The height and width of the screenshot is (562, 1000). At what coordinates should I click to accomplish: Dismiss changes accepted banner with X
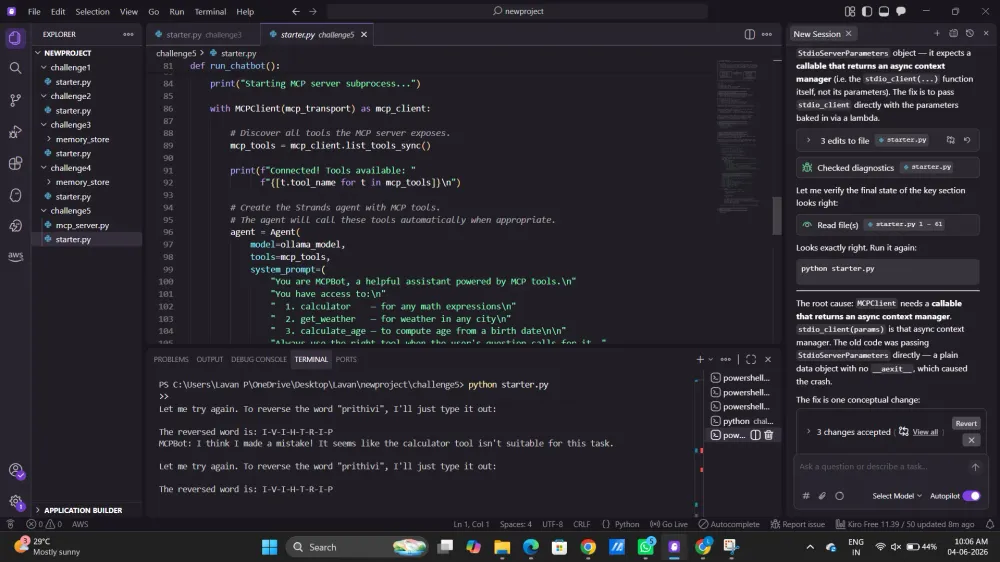pyautogui.click(x=971, y=440)
